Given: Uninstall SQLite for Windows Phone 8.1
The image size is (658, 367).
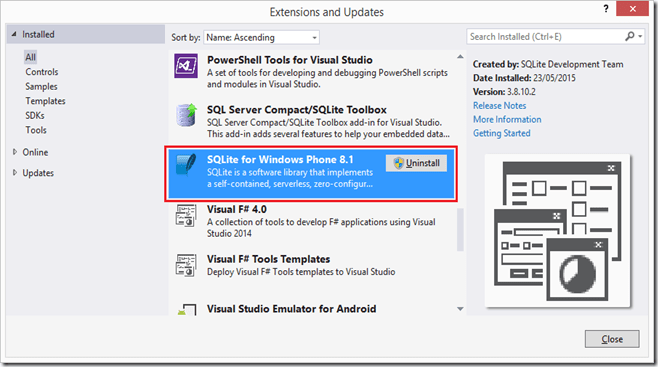Looking at the screenshot, I should (416, 163).
